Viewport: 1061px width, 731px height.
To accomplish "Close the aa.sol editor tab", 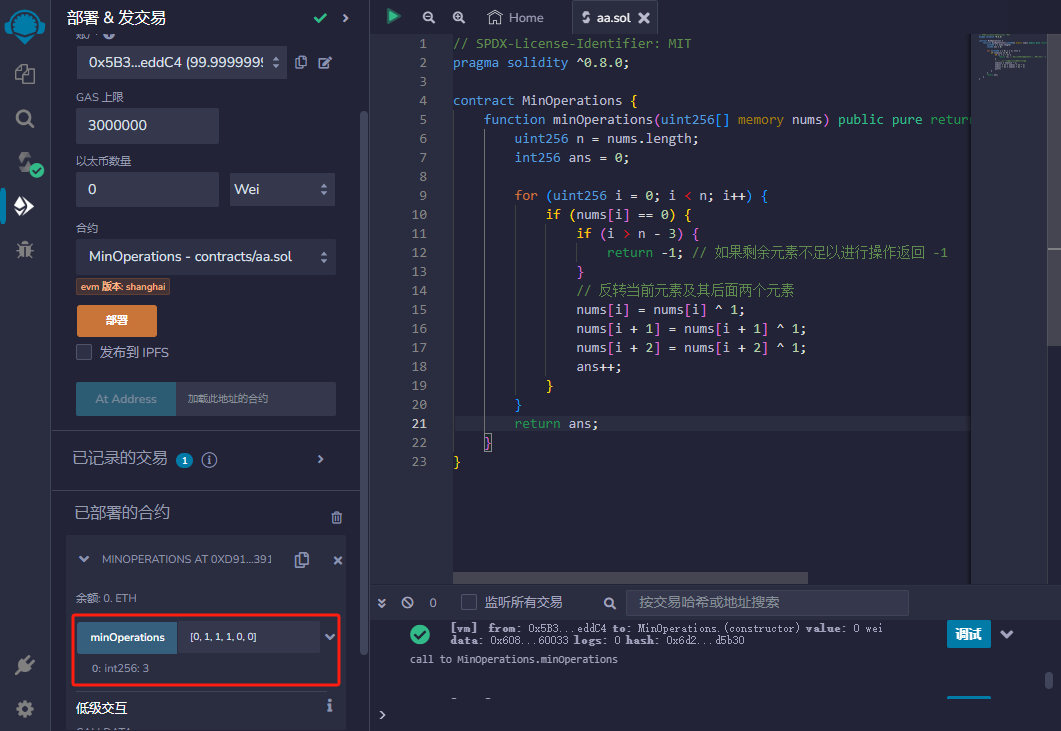I will [644, 18].
